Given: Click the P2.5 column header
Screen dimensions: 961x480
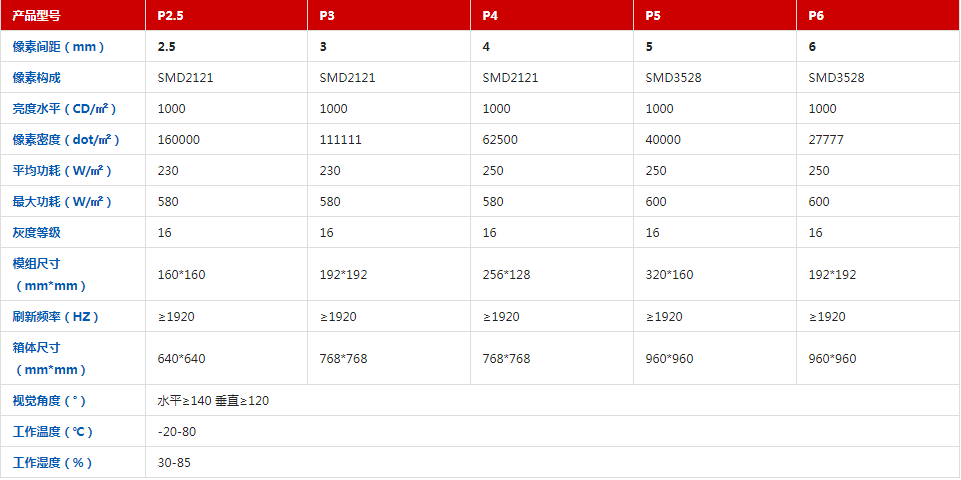Looking at the screenshot, I should tap(171, 16).
